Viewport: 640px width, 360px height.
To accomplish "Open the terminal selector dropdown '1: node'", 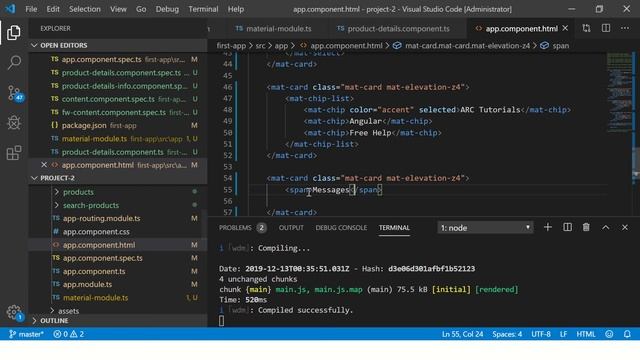I will pos(485,228).
